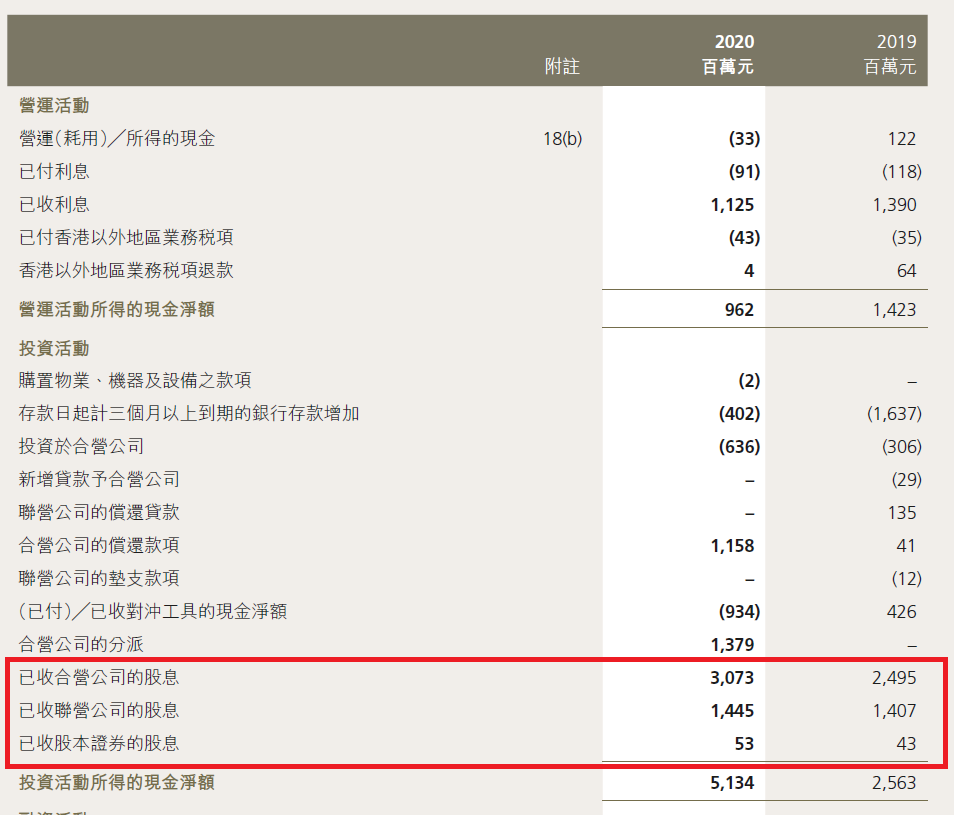Select the 2019 value (306)

(902, 446)
